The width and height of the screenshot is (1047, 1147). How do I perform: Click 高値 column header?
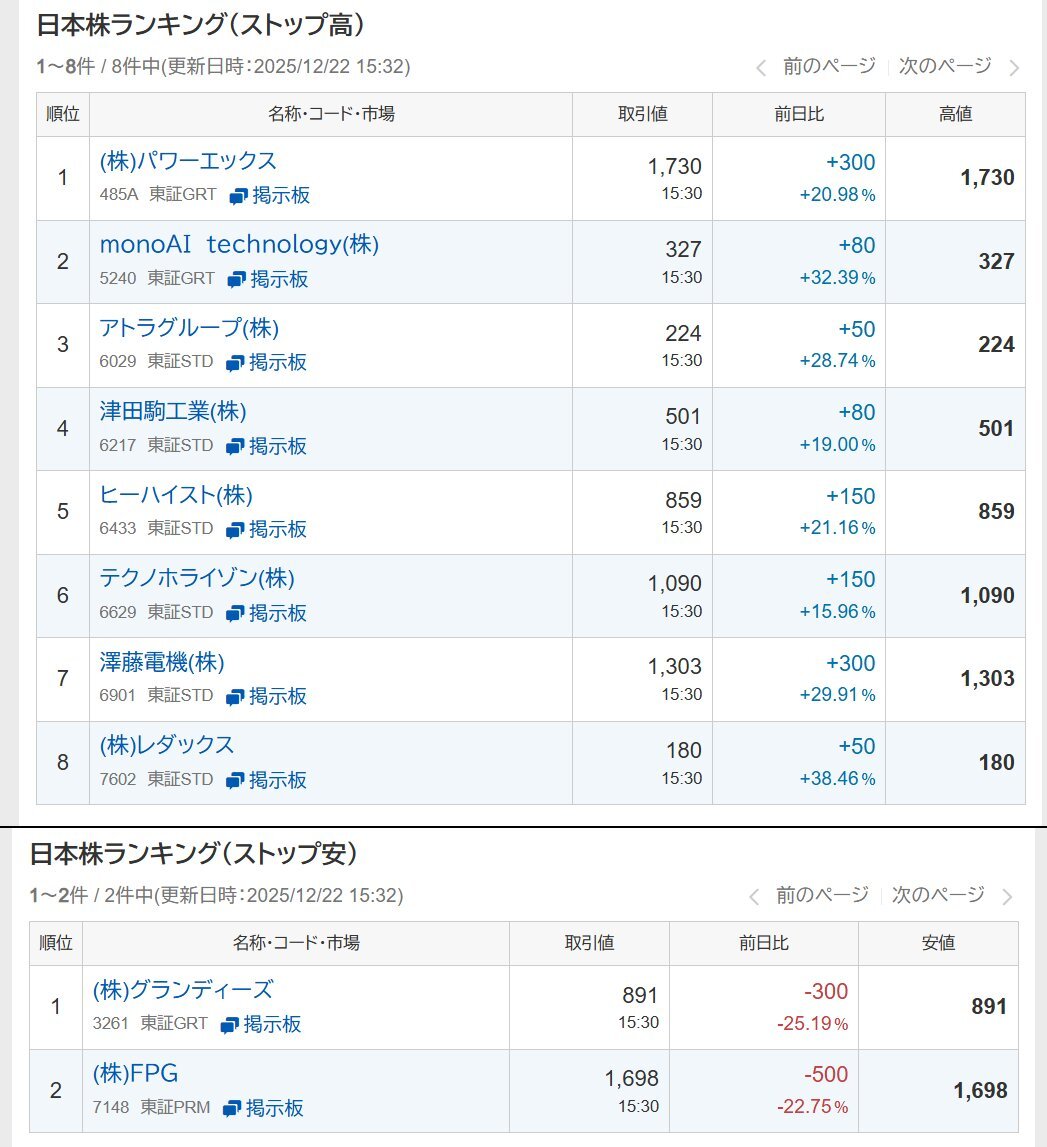coord(955,114)
